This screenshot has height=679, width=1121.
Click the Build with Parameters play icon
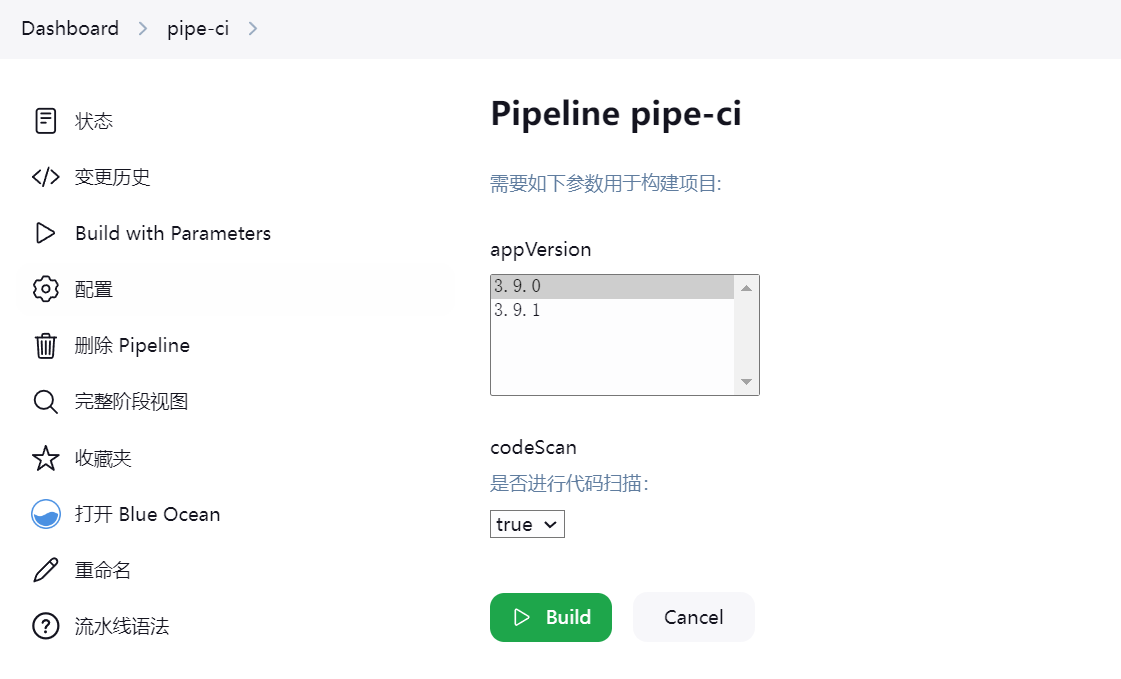tap(46, 233)
